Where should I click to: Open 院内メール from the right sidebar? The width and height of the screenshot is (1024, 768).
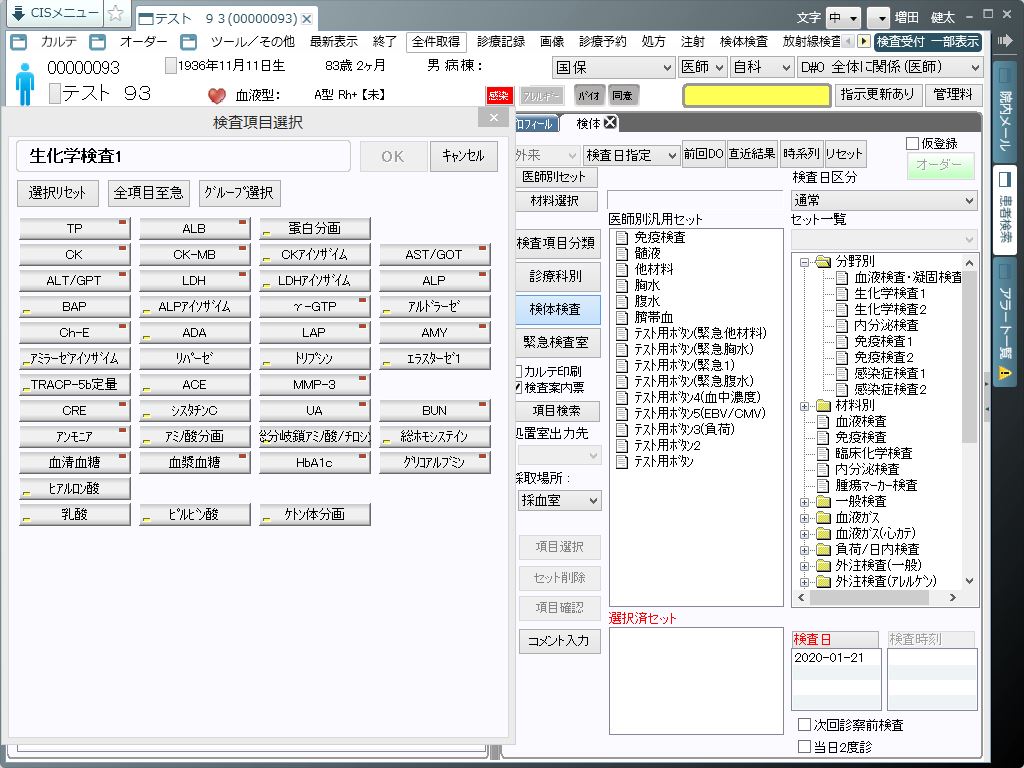(1004, 112)
